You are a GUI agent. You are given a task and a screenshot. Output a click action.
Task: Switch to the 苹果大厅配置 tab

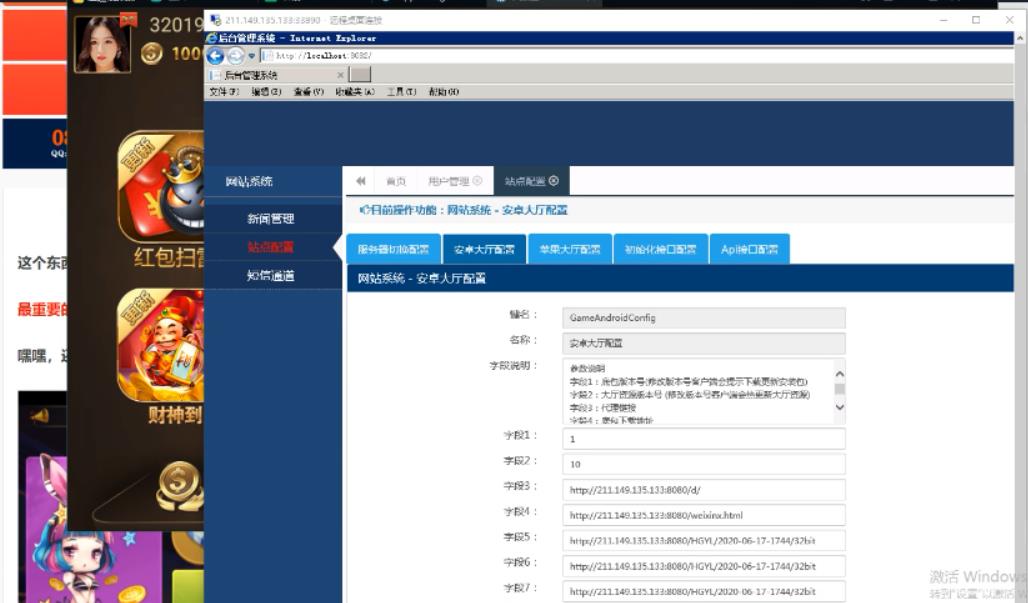point(569,250)
